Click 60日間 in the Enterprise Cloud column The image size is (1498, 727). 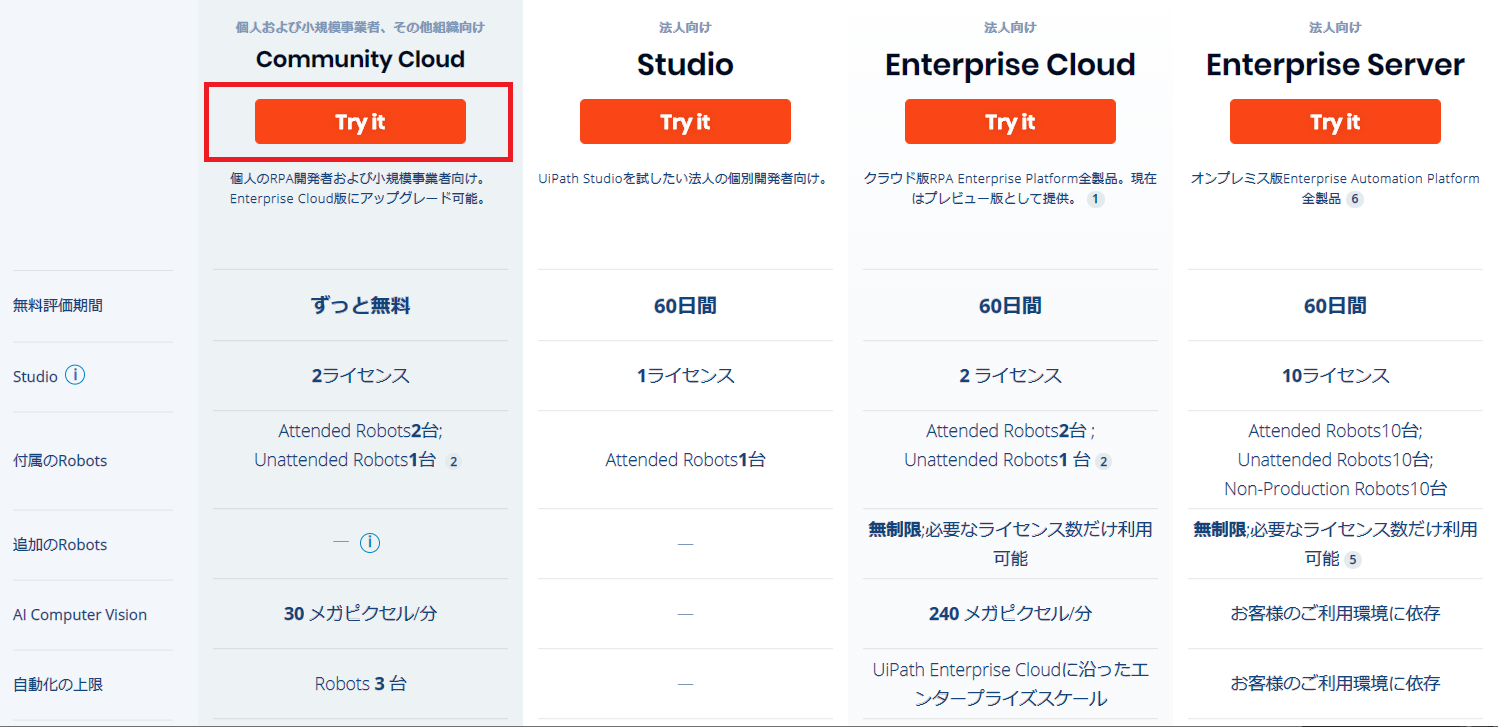[1010, 306]
